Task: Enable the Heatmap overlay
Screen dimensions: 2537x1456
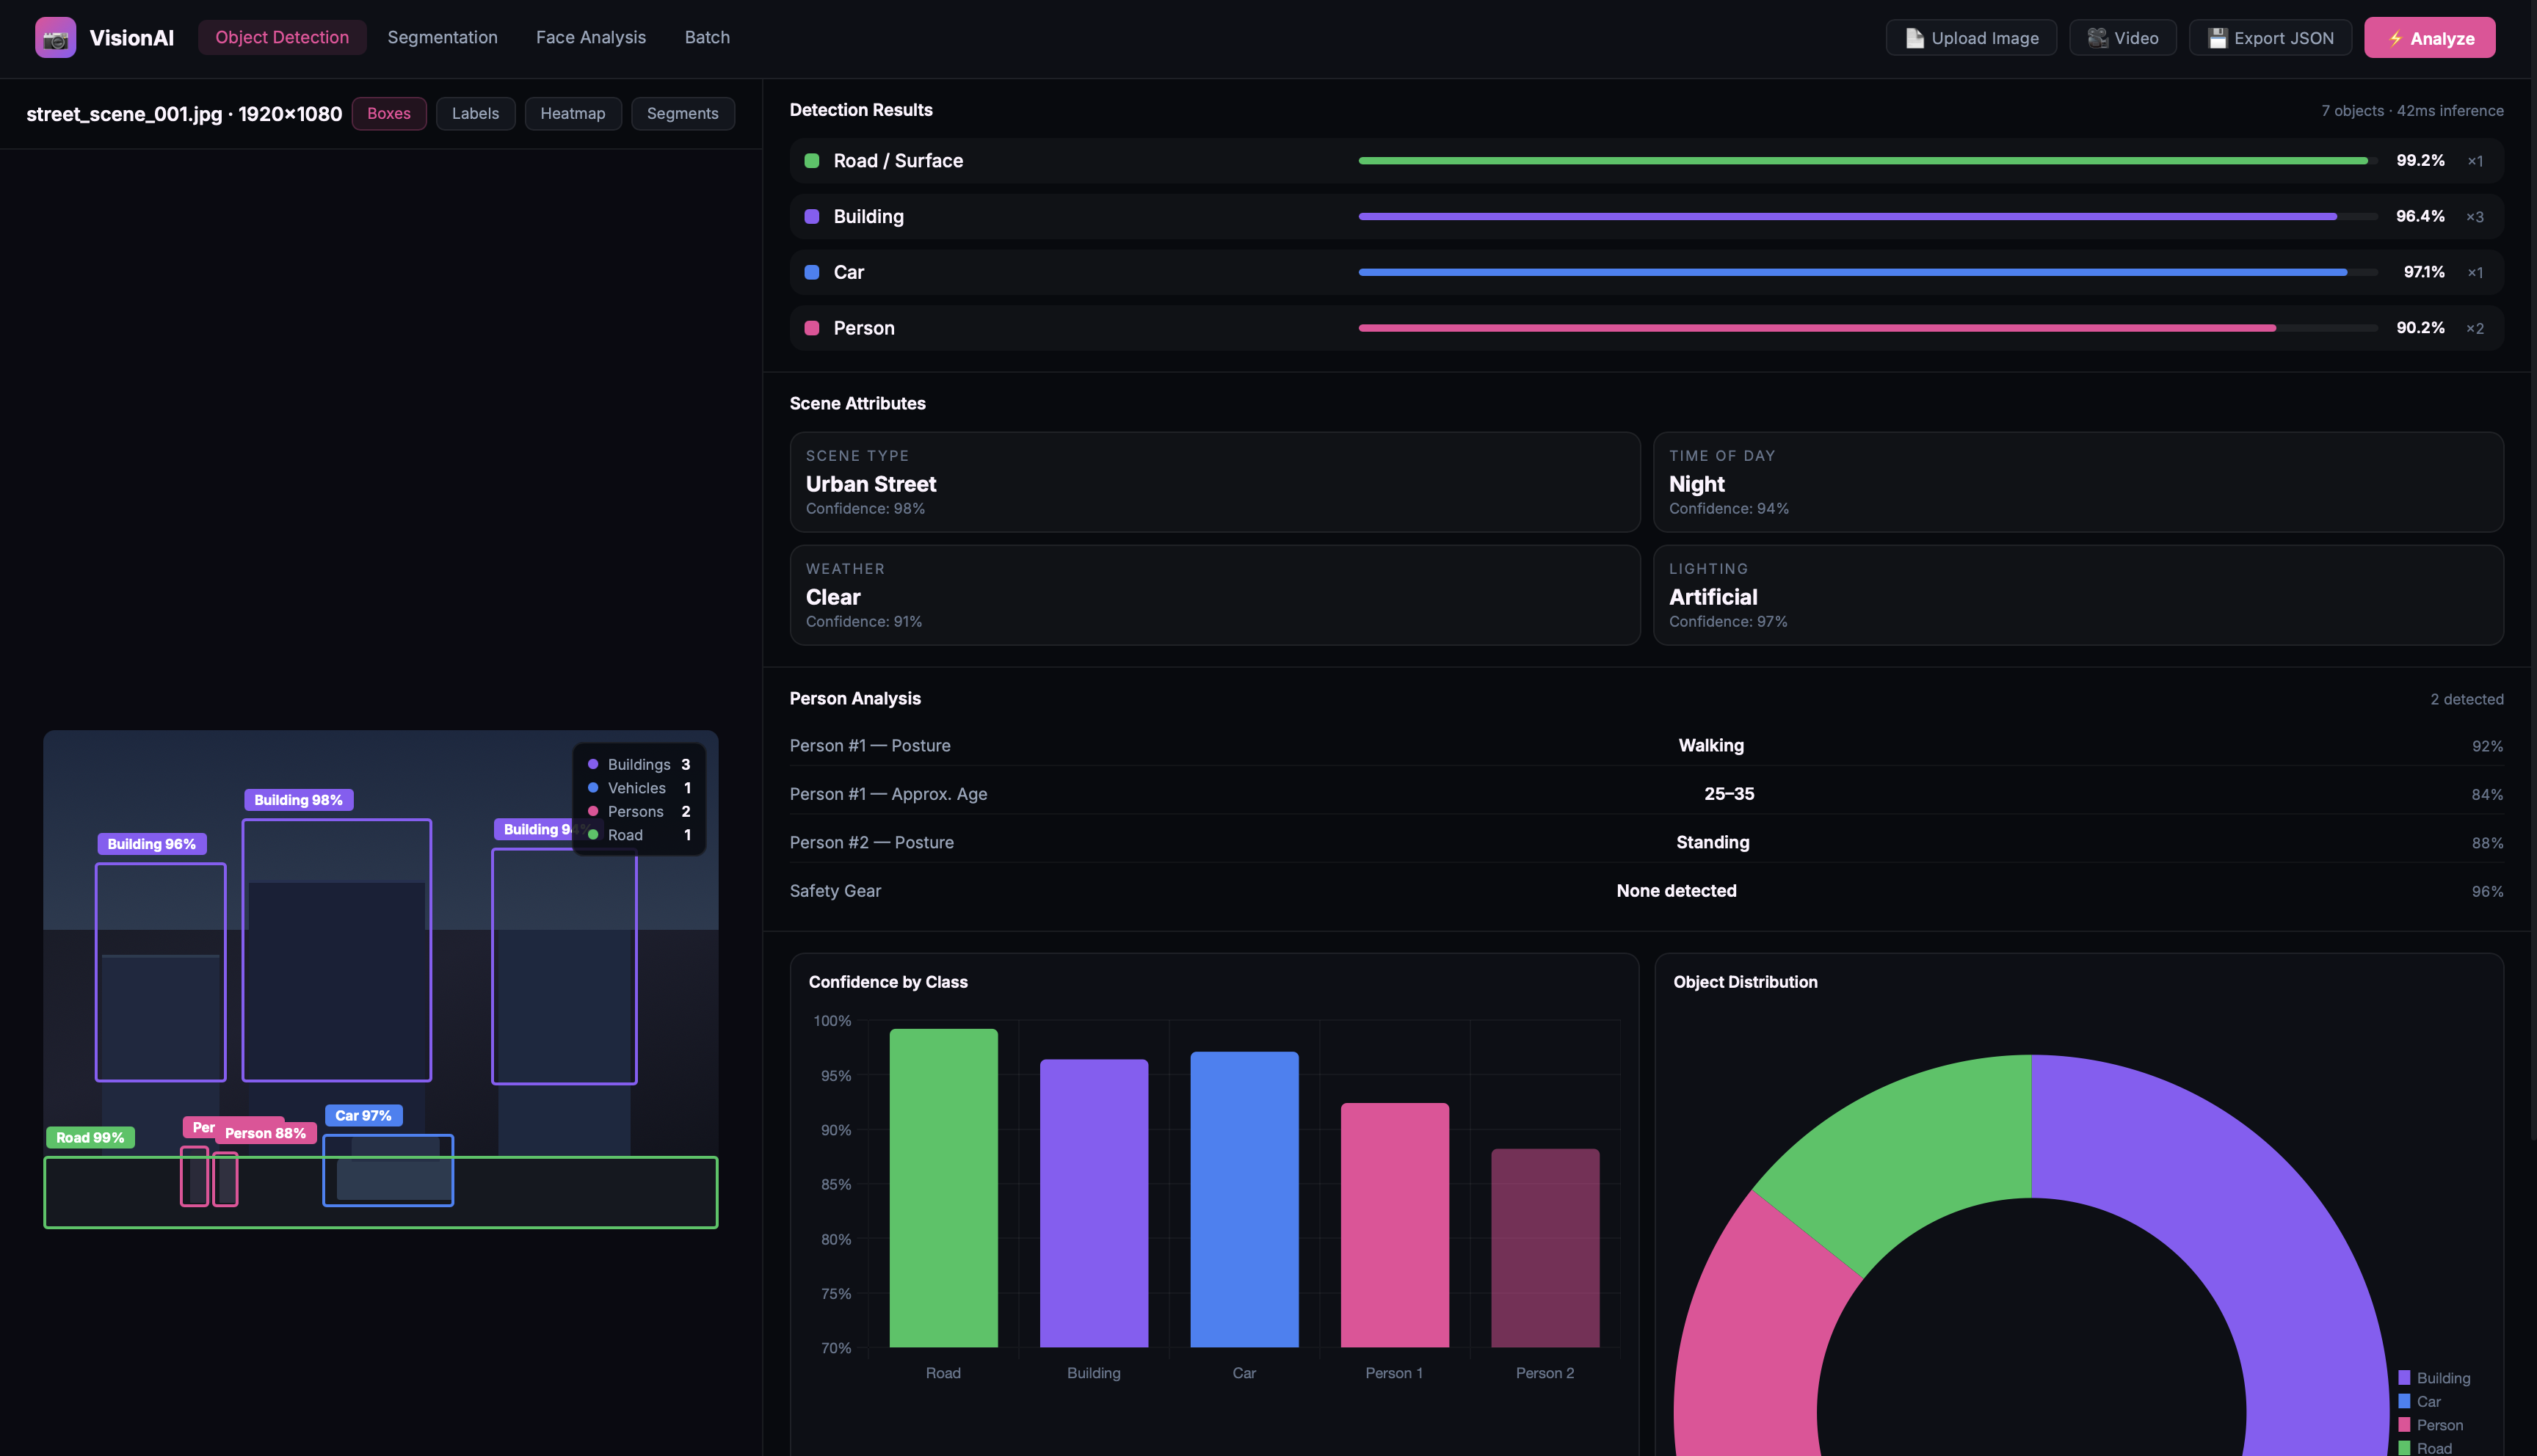Action: click(573, 113)
